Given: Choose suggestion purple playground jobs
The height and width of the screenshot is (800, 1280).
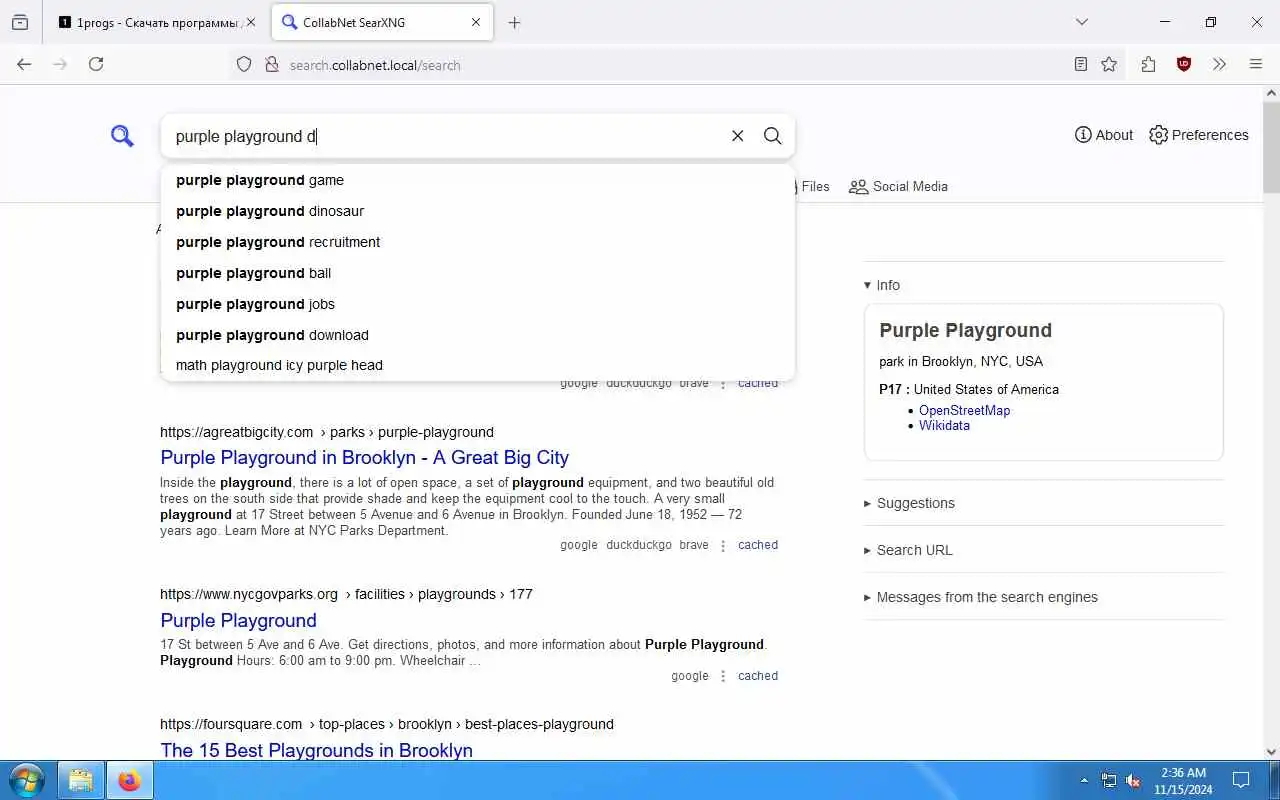Looking at the screenshot, I should (478, 304).
